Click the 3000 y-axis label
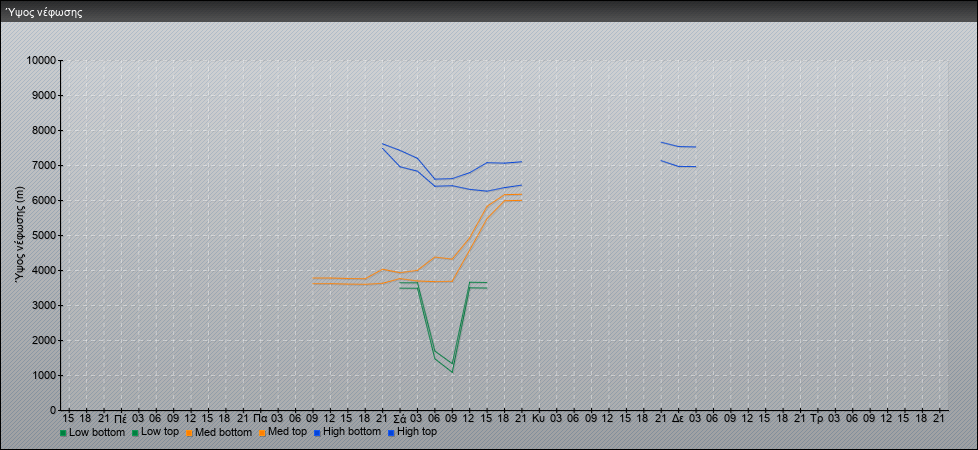The image size is (978, 450). click(43, 305)
